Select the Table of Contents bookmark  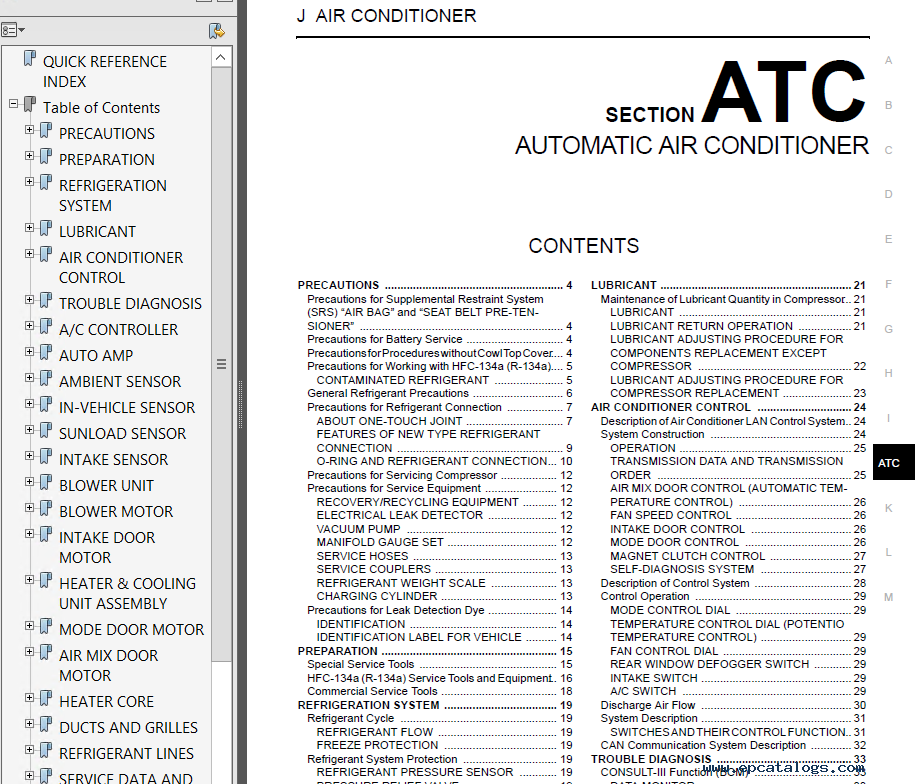101,108
